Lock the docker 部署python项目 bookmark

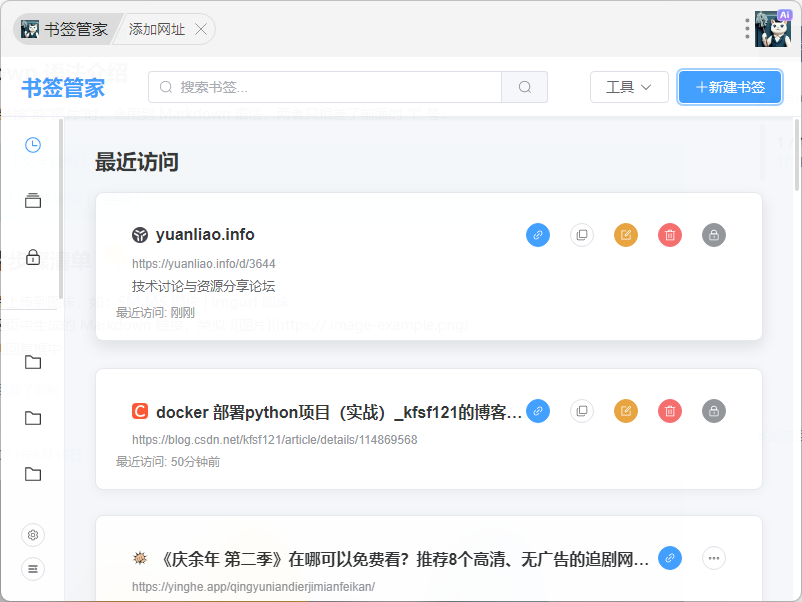[x=714, y=411]
